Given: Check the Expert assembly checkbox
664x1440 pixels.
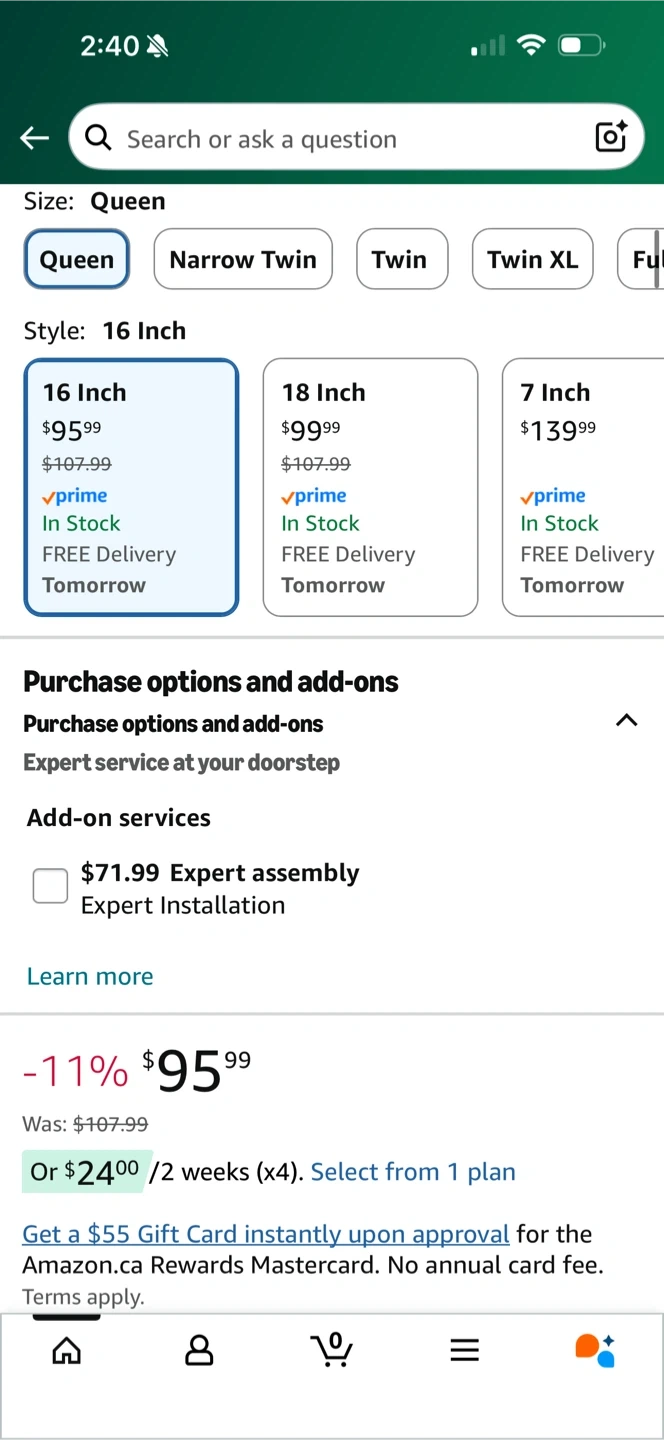Looking at the screenshot, I should [50, 886].
